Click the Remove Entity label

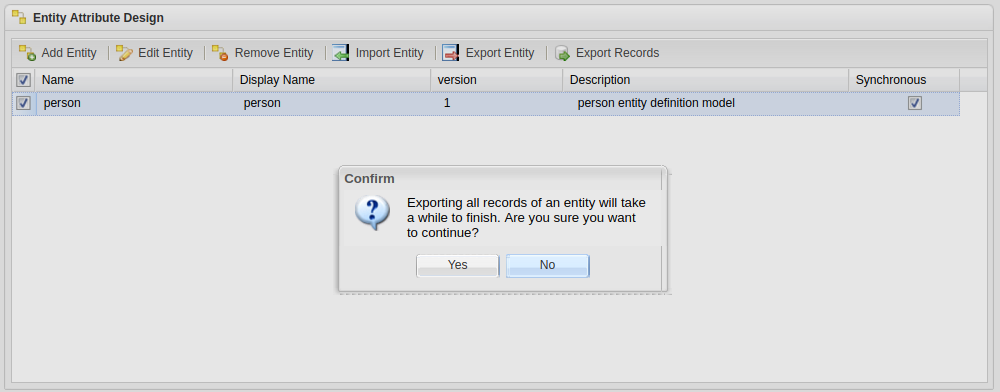[x=274, y=53]
